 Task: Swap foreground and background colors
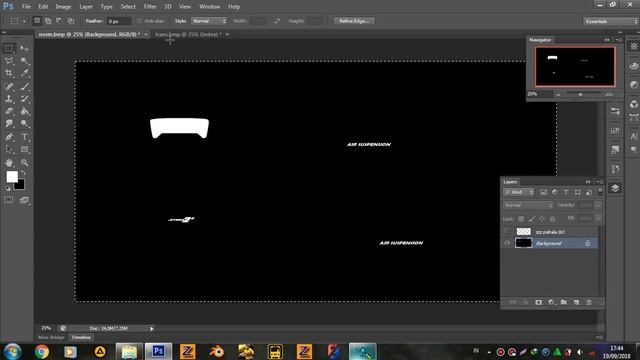tap(23, 173)
